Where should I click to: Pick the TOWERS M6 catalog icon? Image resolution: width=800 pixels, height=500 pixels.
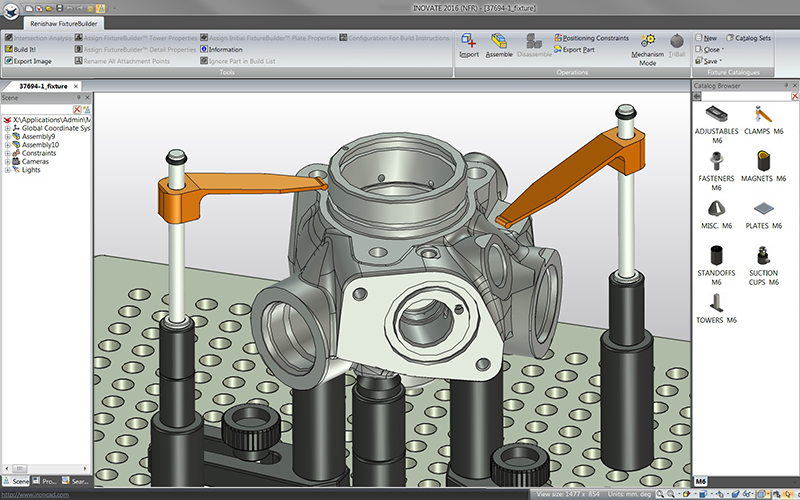[x=716, y=303]
